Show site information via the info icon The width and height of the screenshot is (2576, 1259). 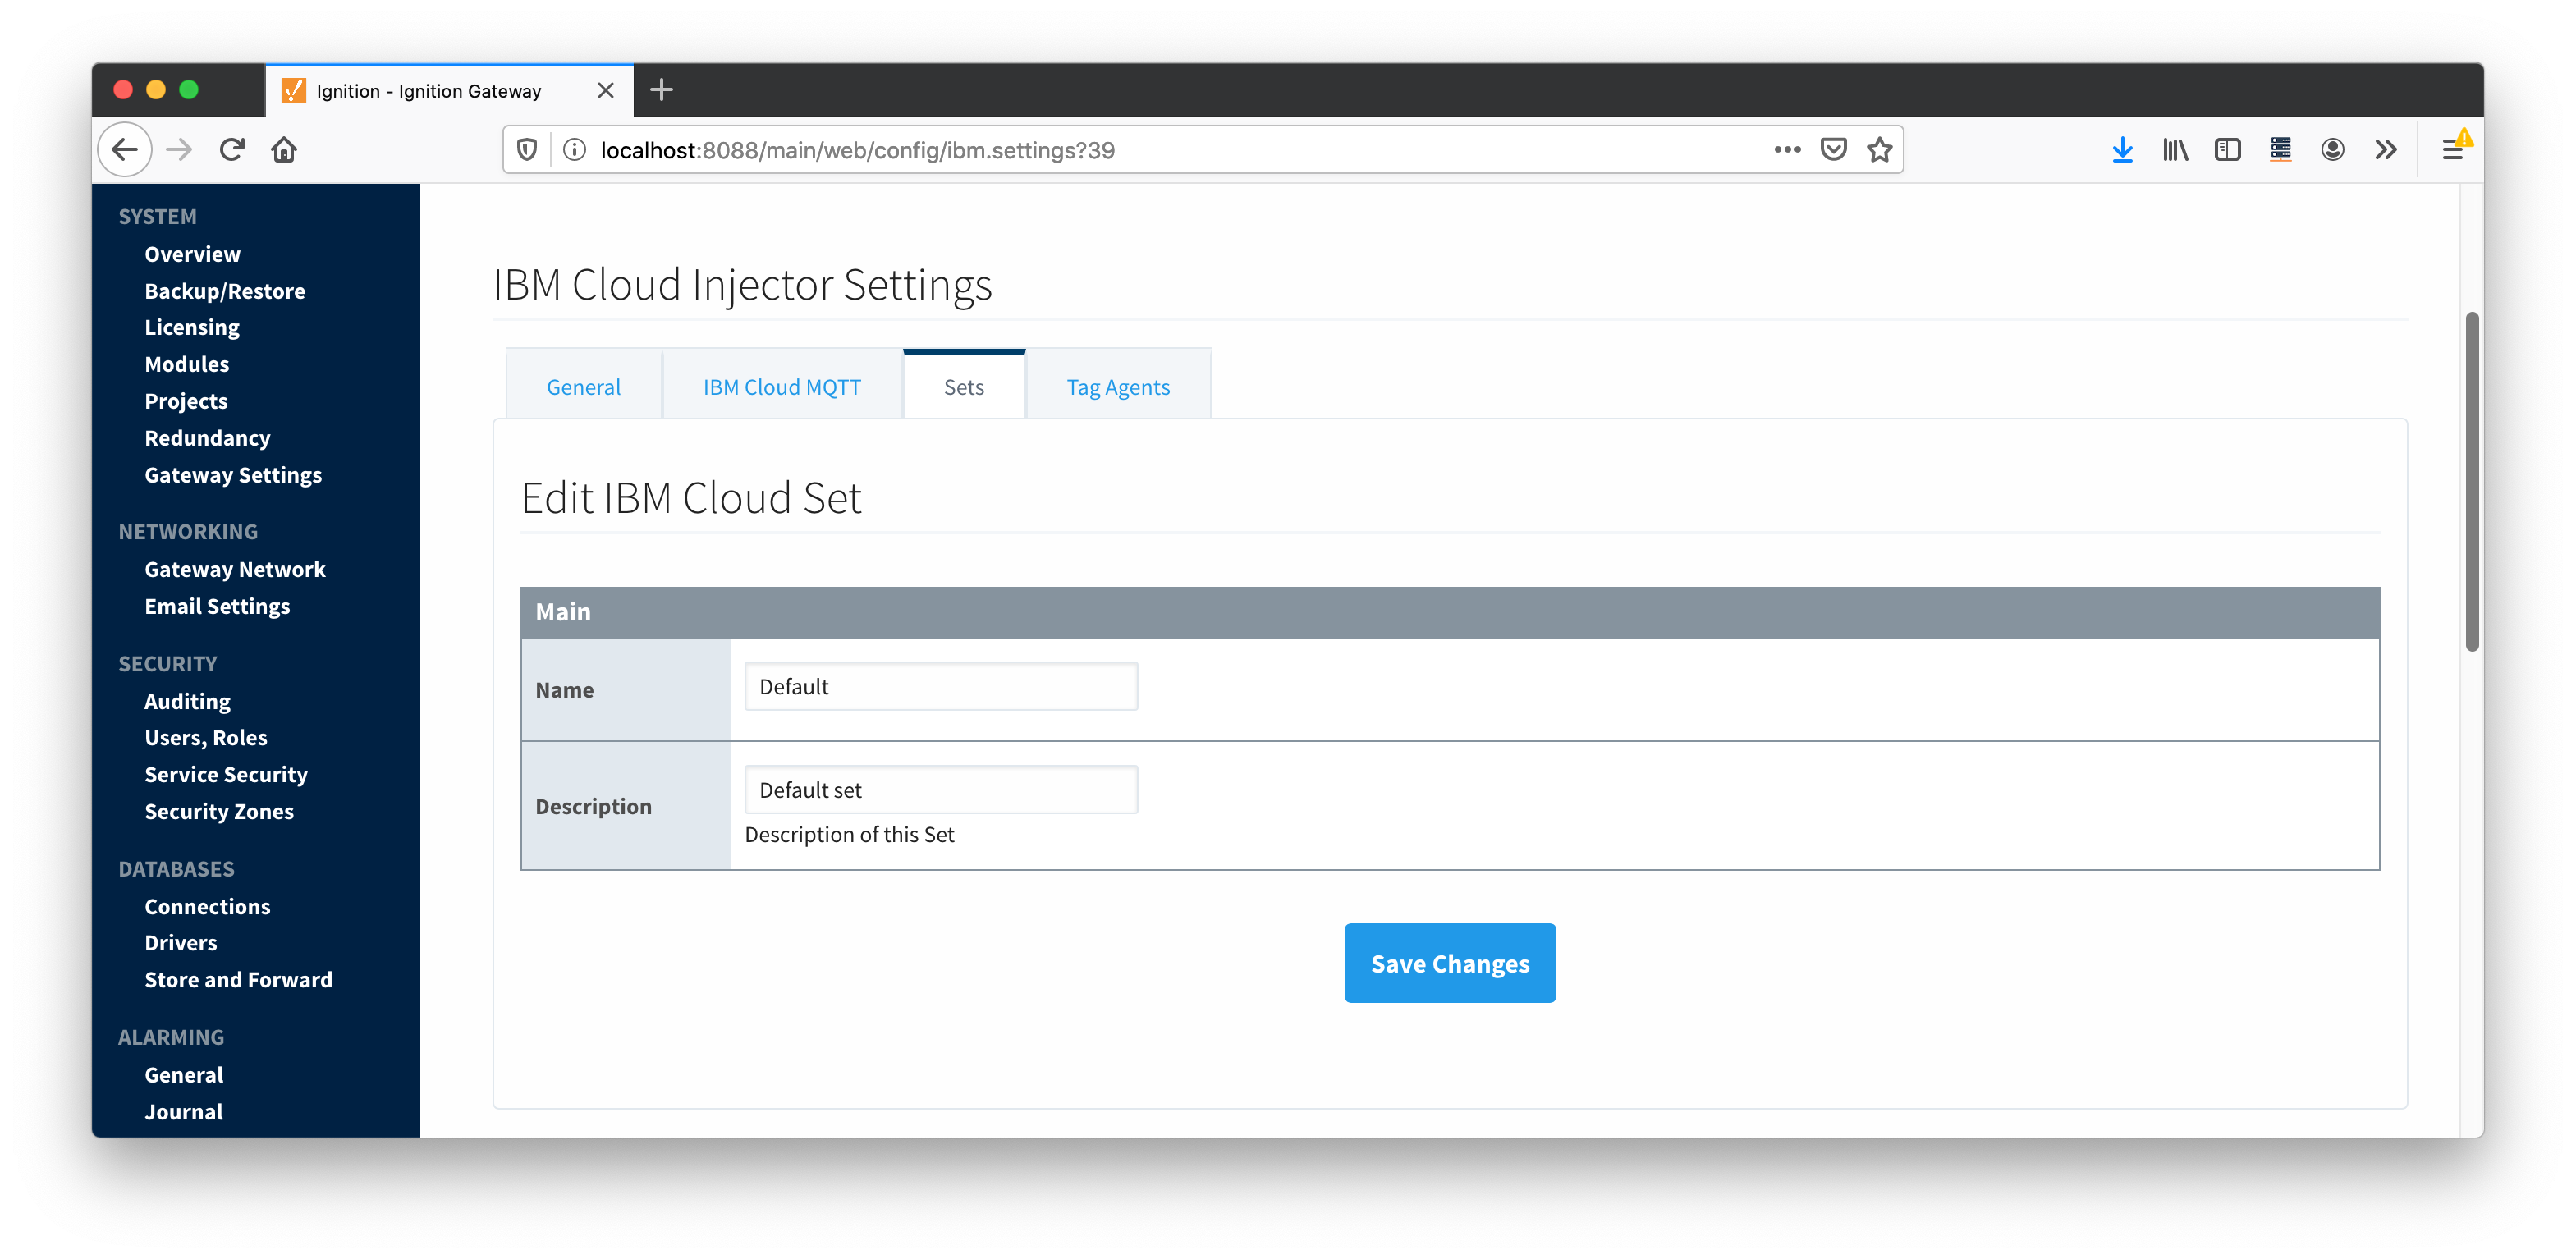574,150
